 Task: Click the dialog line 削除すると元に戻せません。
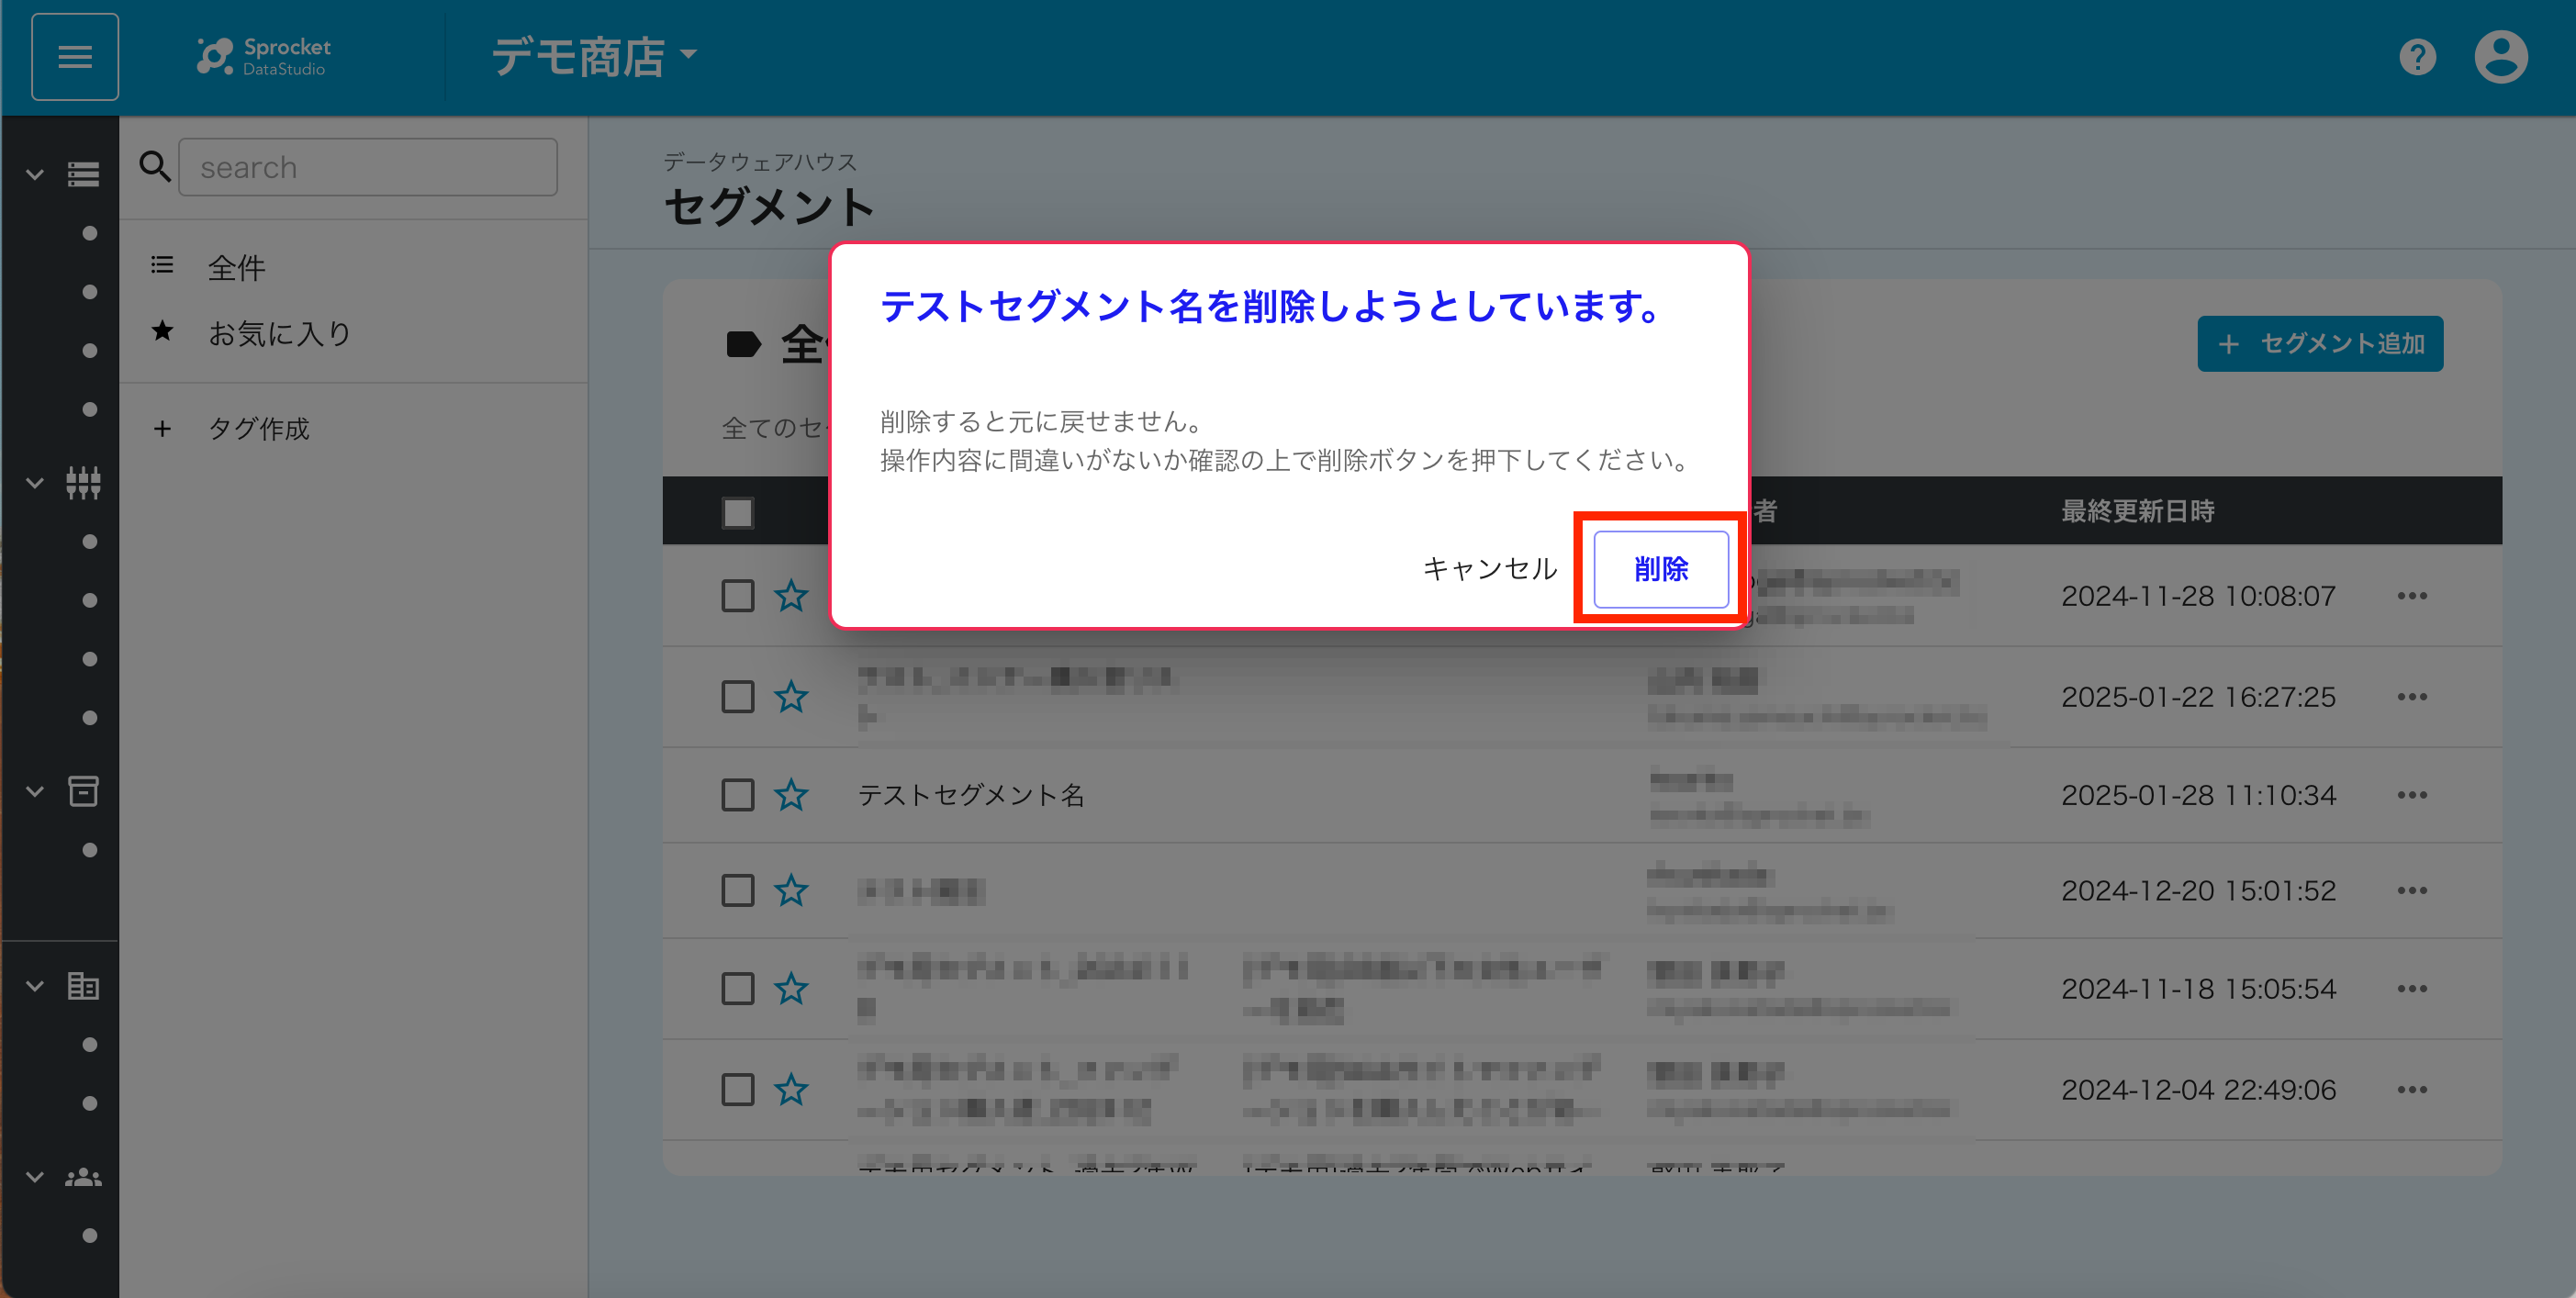[1041, 421]
